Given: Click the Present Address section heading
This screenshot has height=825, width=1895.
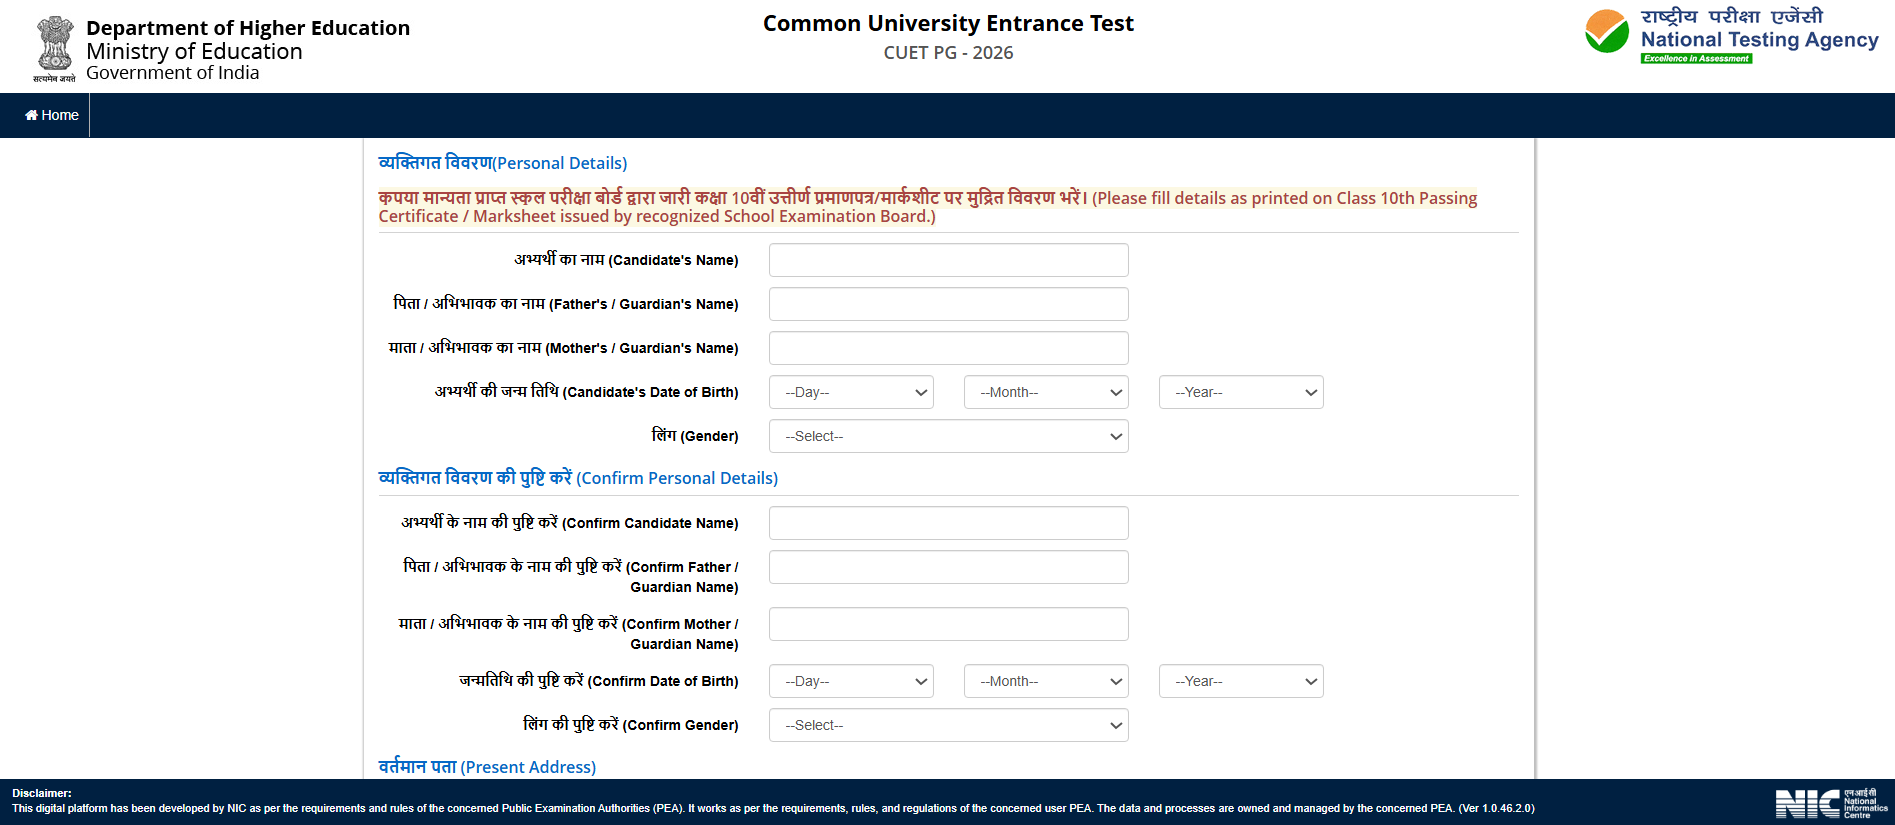Looking at the screenshot, I should pyautogui.click(x=487, y=767).
